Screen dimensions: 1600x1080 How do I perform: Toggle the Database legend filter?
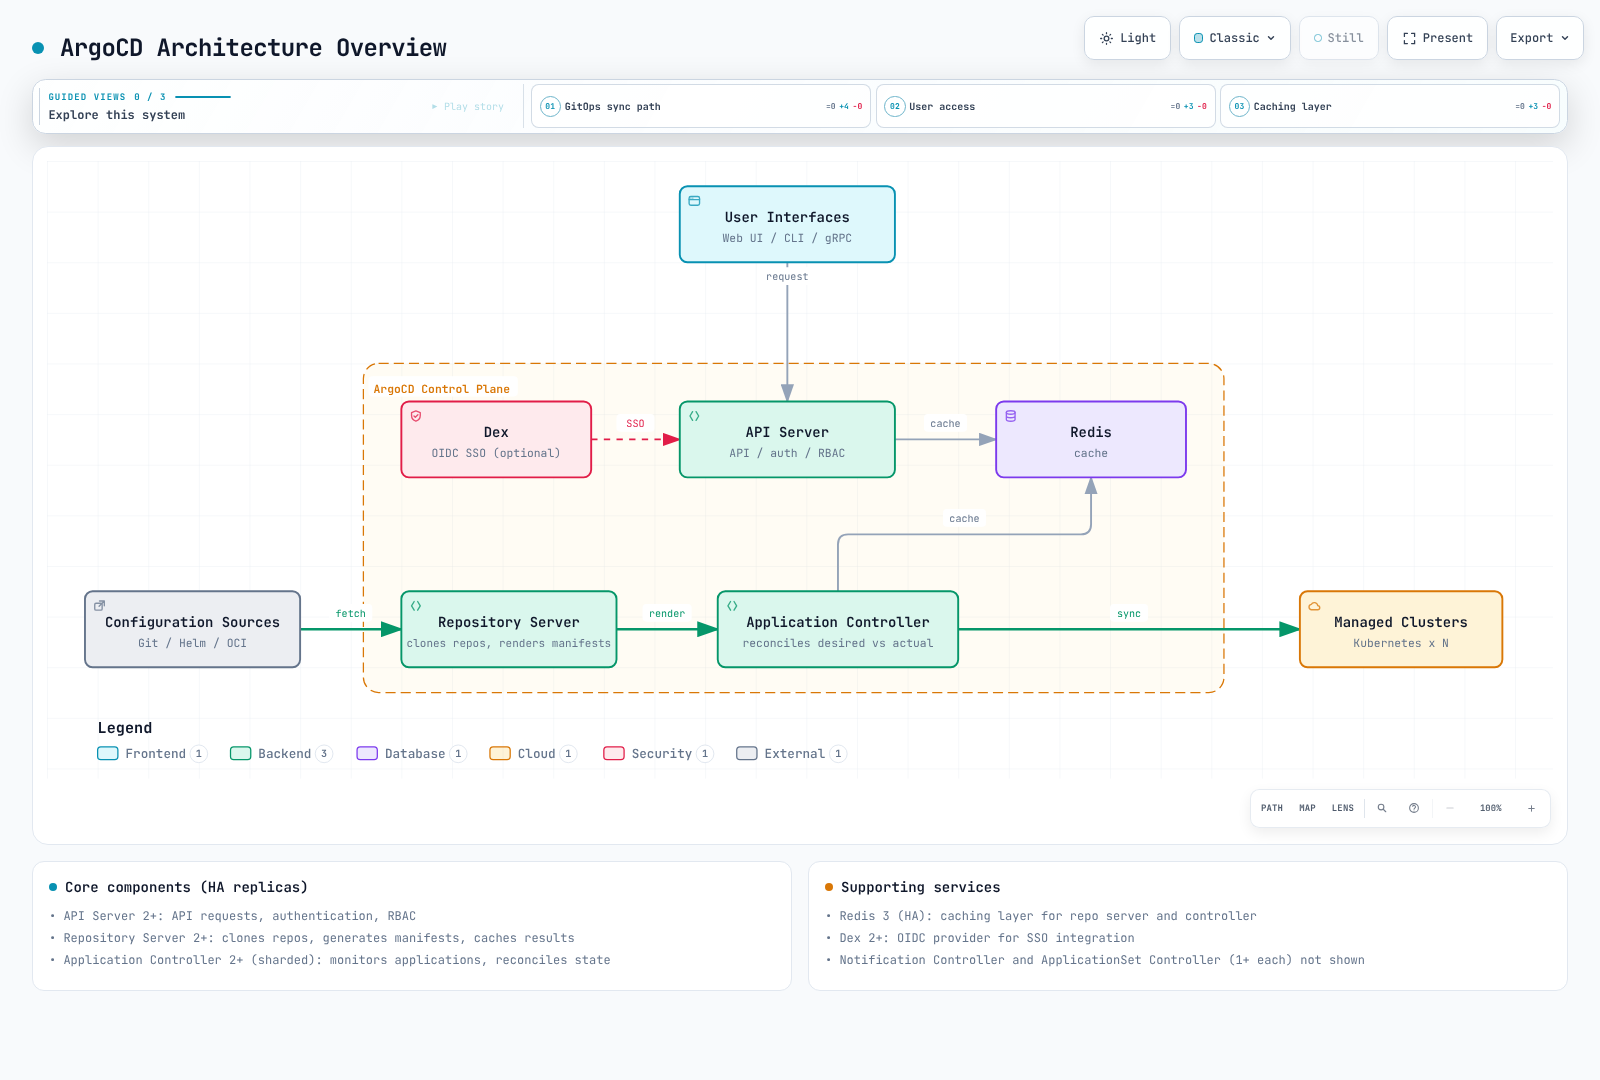coord(411,754)
